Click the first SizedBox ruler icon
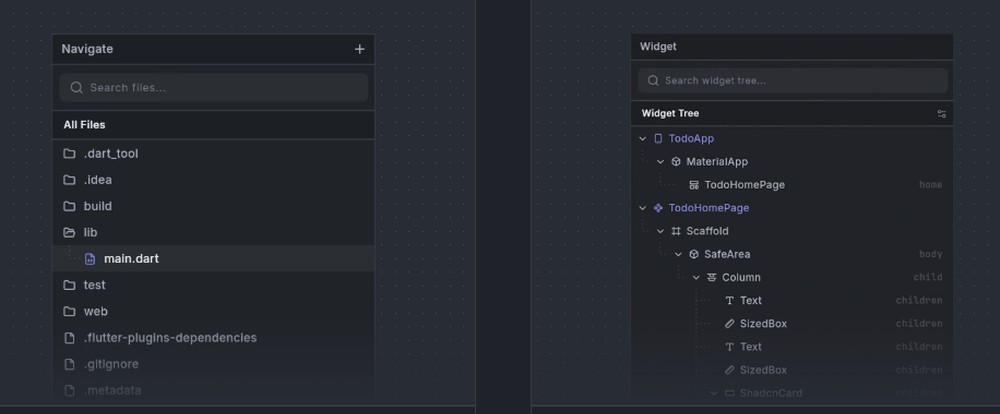Screen dimensions: 1000x414 [x=730, y=323]
